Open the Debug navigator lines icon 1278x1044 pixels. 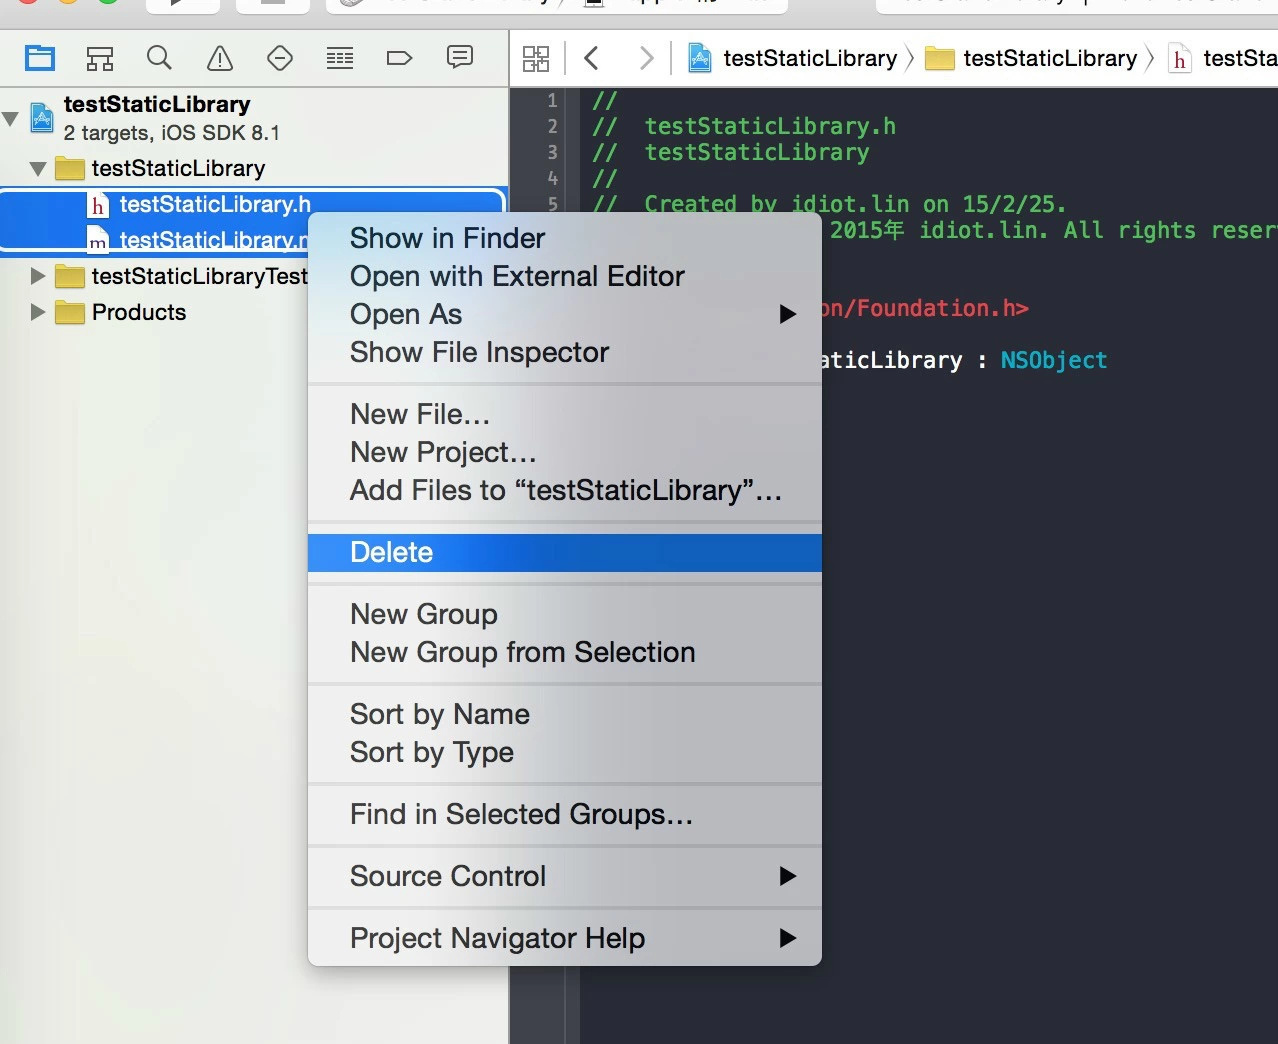point(340,58)
